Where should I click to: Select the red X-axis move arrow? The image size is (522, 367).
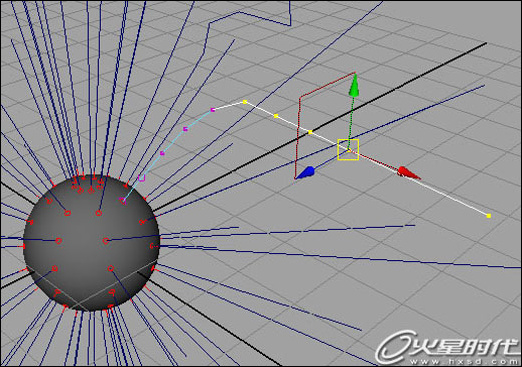pyautogui.click(x=409, y=173)
